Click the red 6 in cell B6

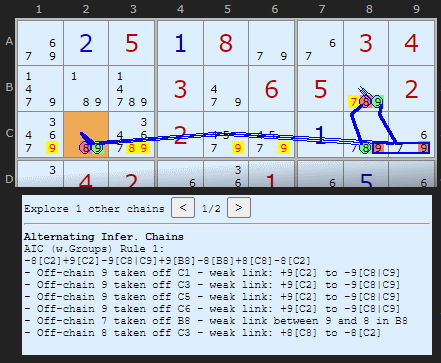pyautogui.click(x=271, y=89)
